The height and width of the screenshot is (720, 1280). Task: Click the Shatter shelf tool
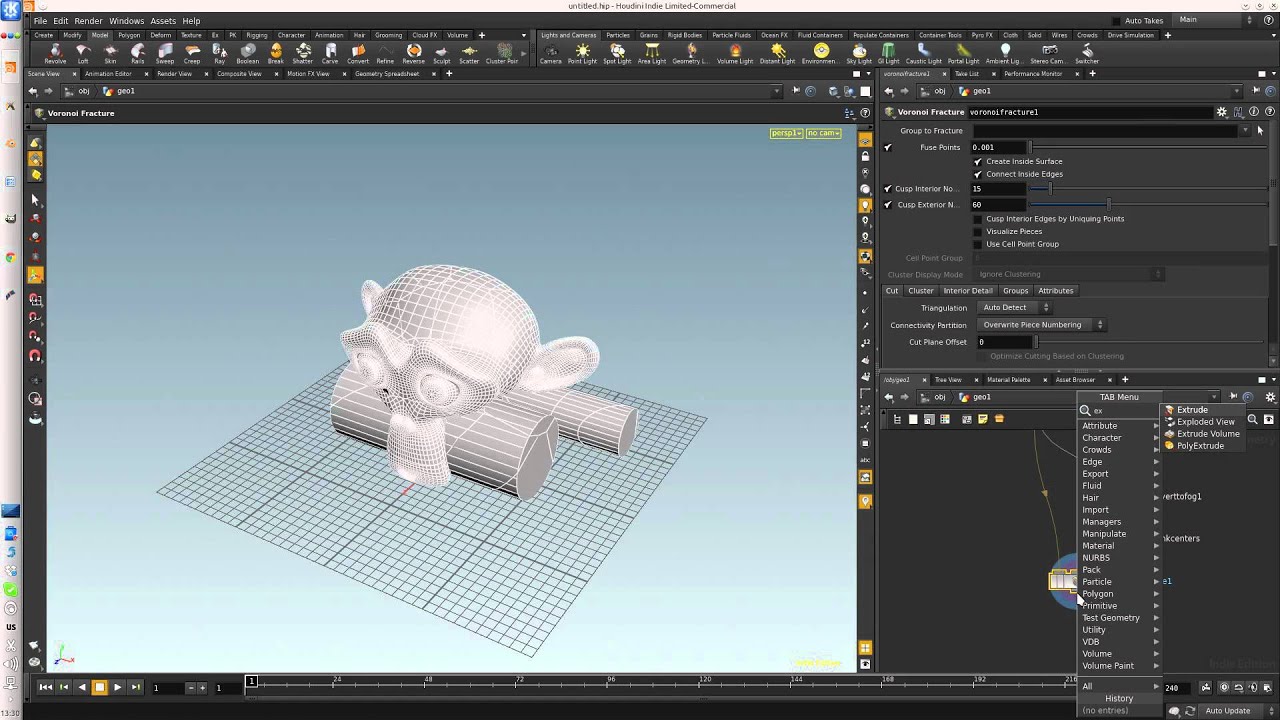click(x=302, y=54)
